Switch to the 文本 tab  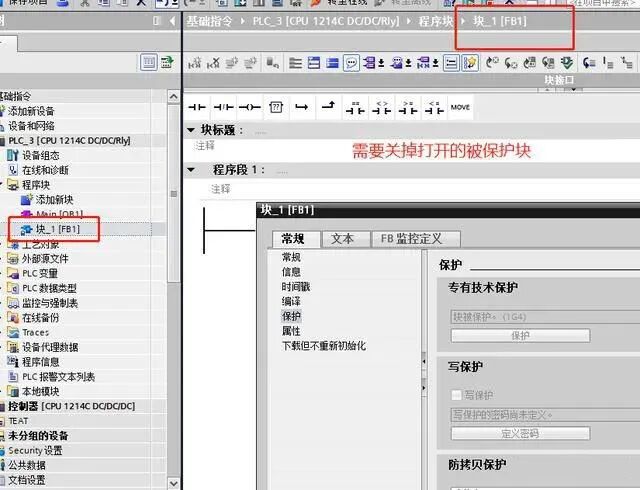click(346, 239)
